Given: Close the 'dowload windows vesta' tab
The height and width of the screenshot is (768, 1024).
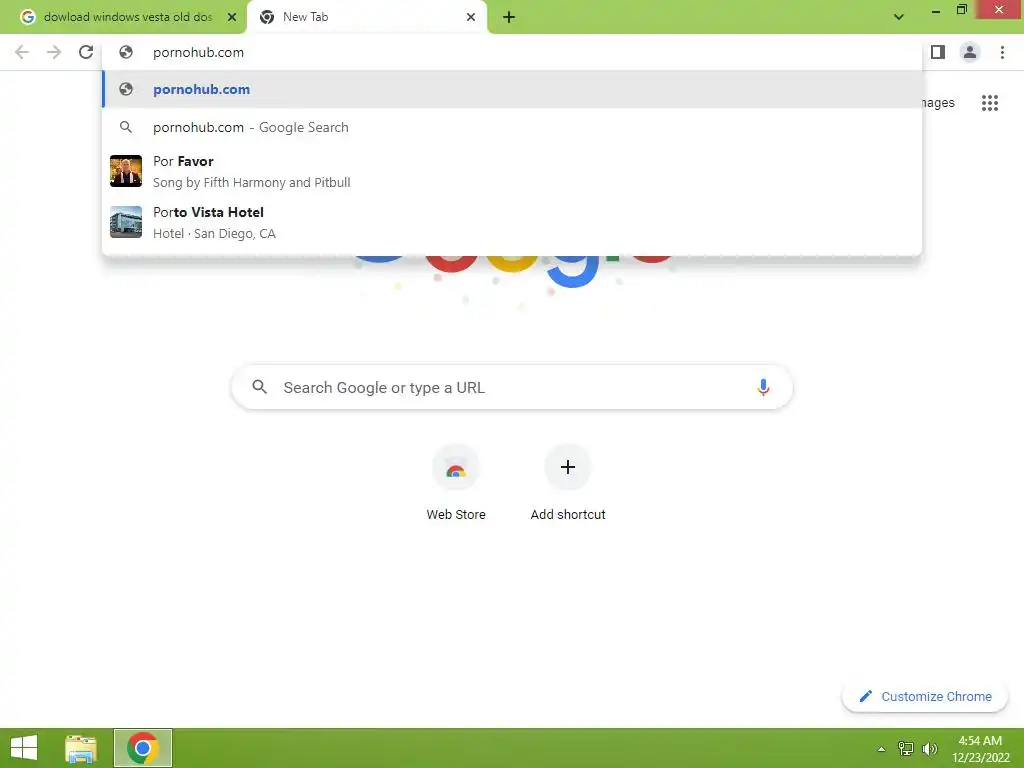Looking at the screenshot, I should [x=232, y=17].
